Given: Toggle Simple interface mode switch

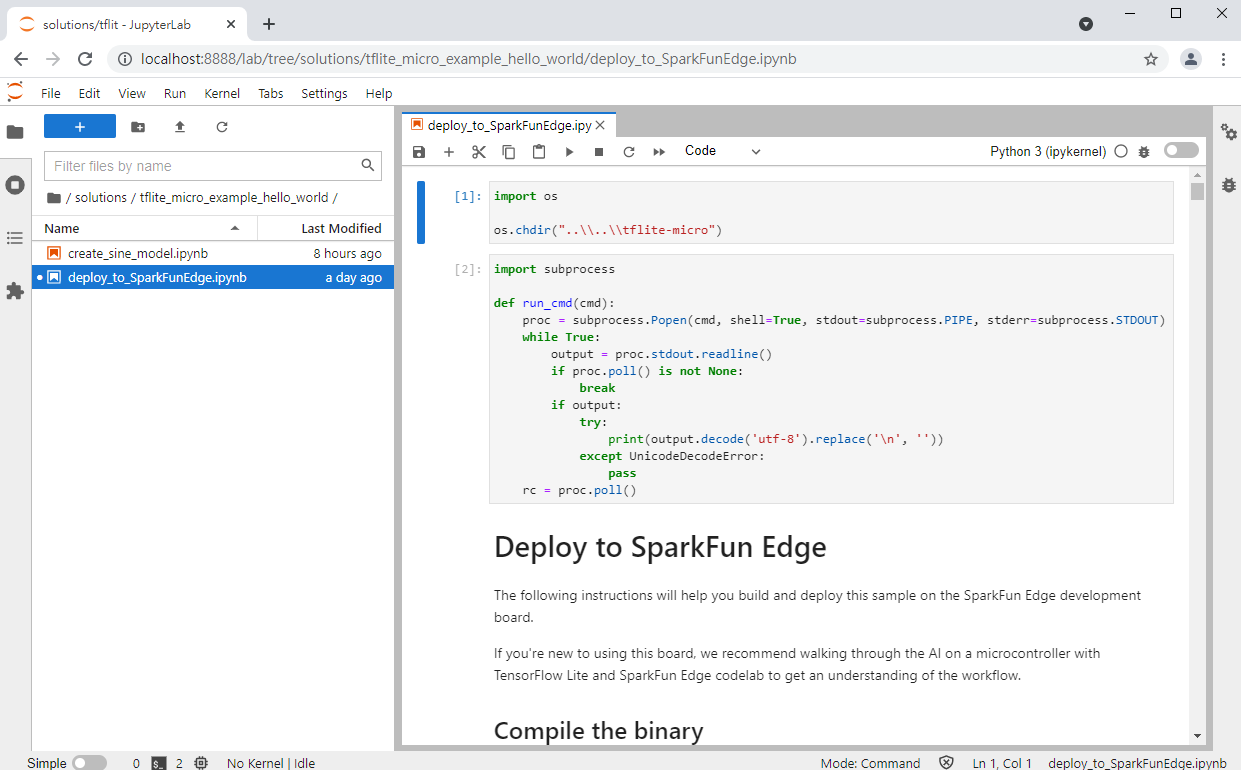Looking at the screenshot, I should tap(89, 762).
